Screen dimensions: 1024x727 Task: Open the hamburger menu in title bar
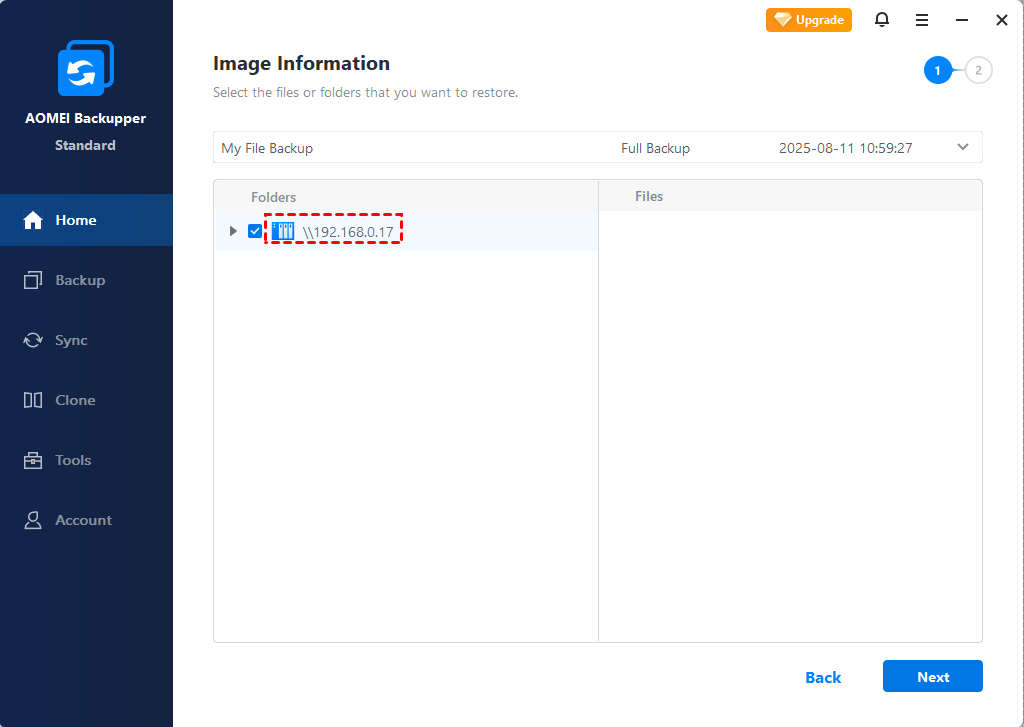pyautogui.click(x=922, y=20)
